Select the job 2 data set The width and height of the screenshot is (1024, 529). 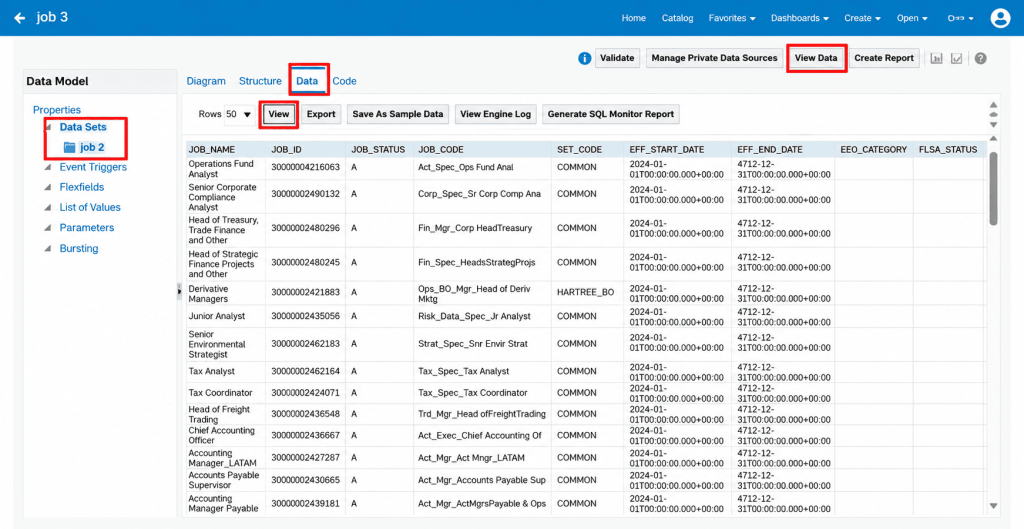pos(93,148)
